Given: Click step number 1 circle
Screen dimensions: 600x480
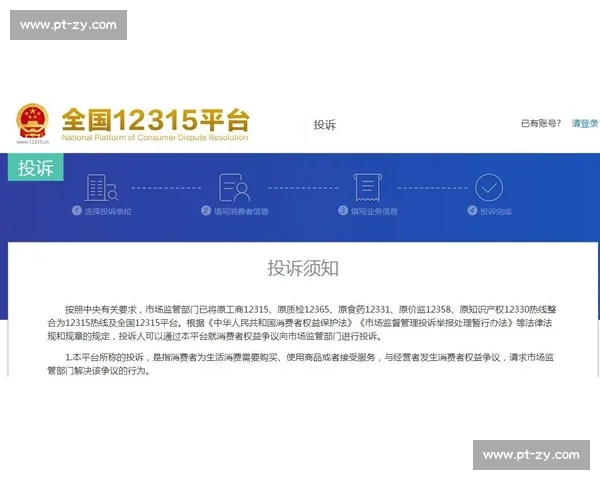Looking at the screenshot, I should [77, 211].
